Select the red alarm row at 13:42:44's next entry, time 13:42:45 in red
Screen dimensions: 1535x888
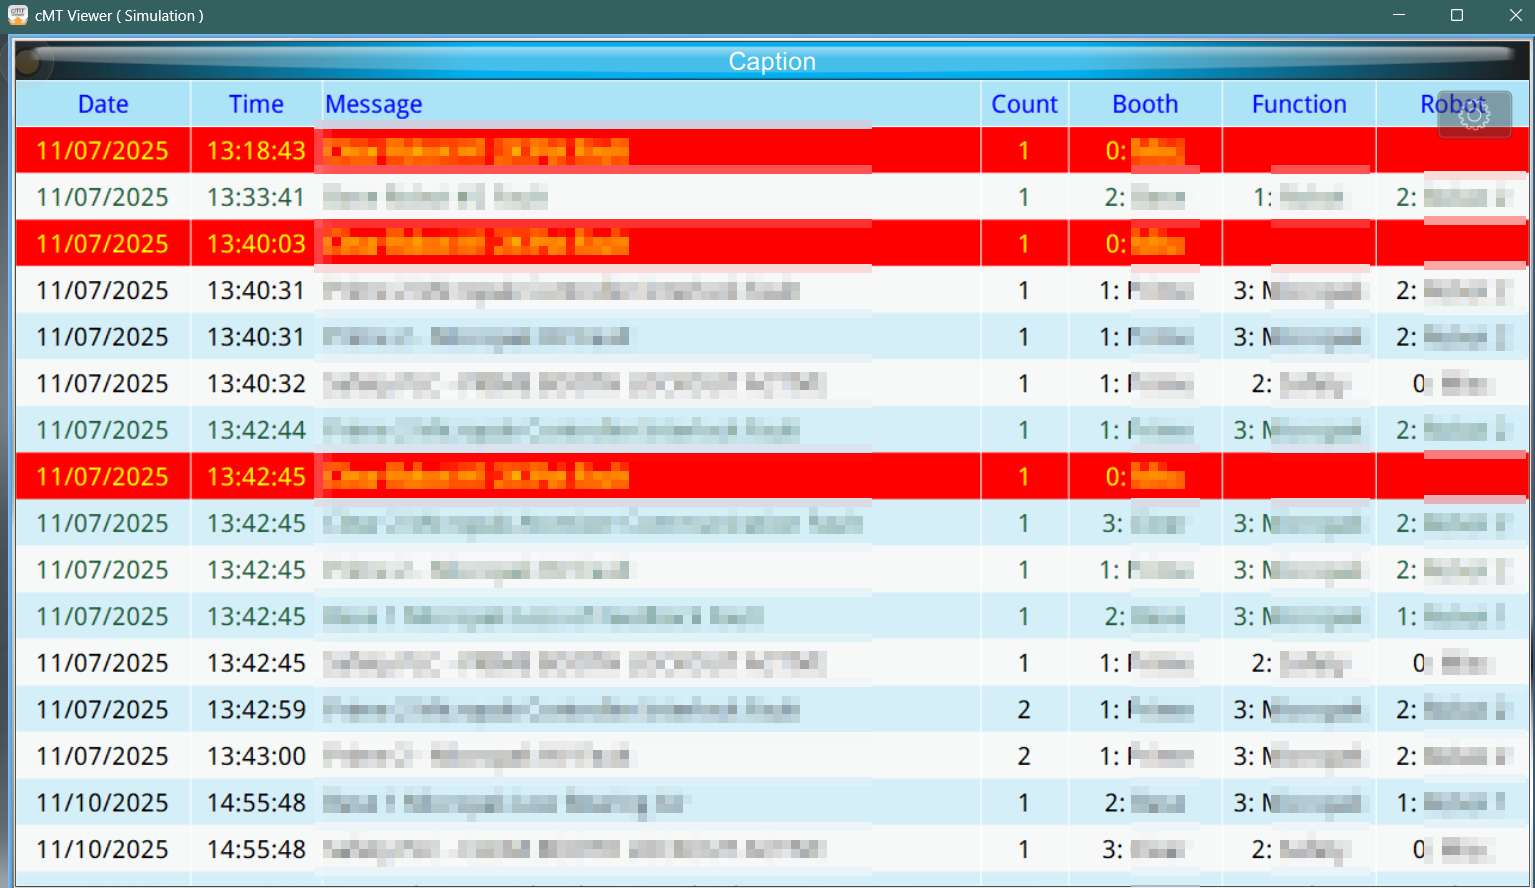point(600,477)
